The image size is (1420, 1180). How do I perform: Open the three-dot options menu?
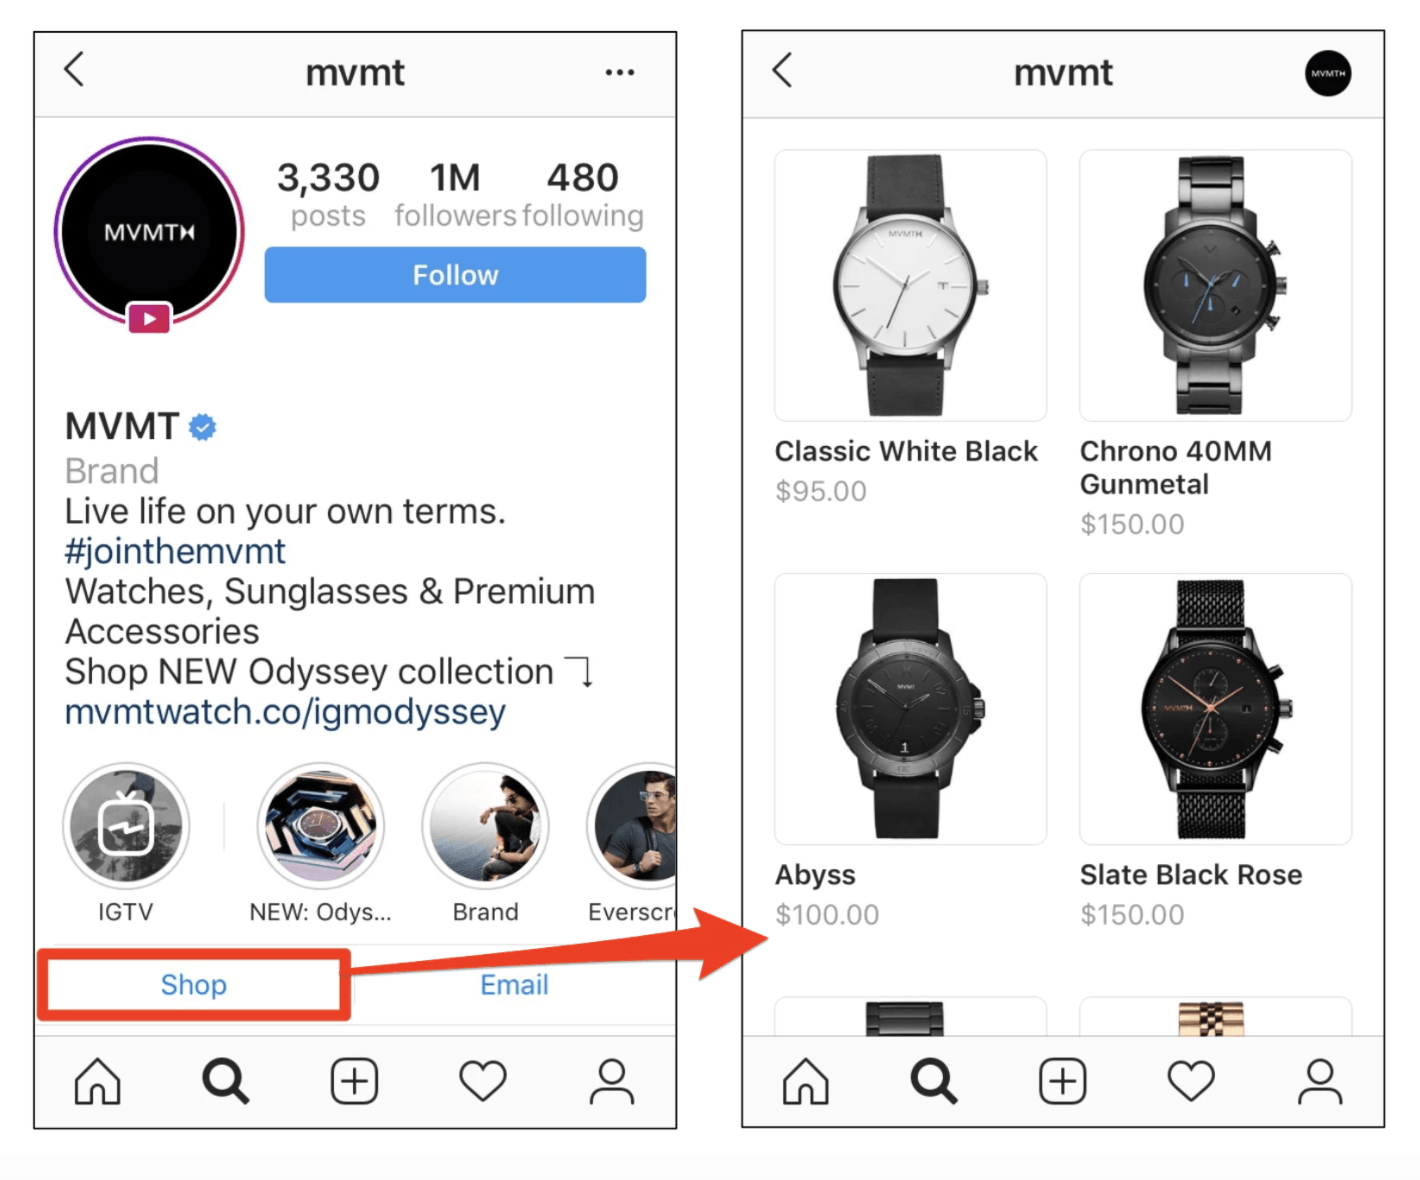click(x=620, y=72)
